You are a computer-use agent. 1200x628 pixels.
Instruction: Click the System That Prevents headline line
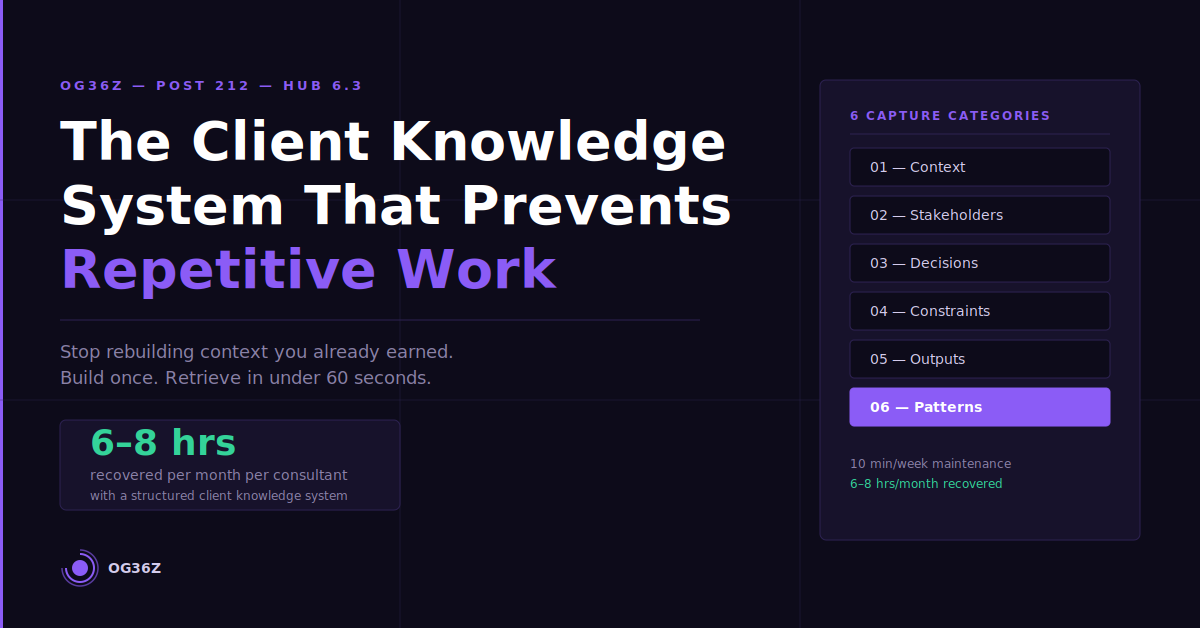coord(396,205)
